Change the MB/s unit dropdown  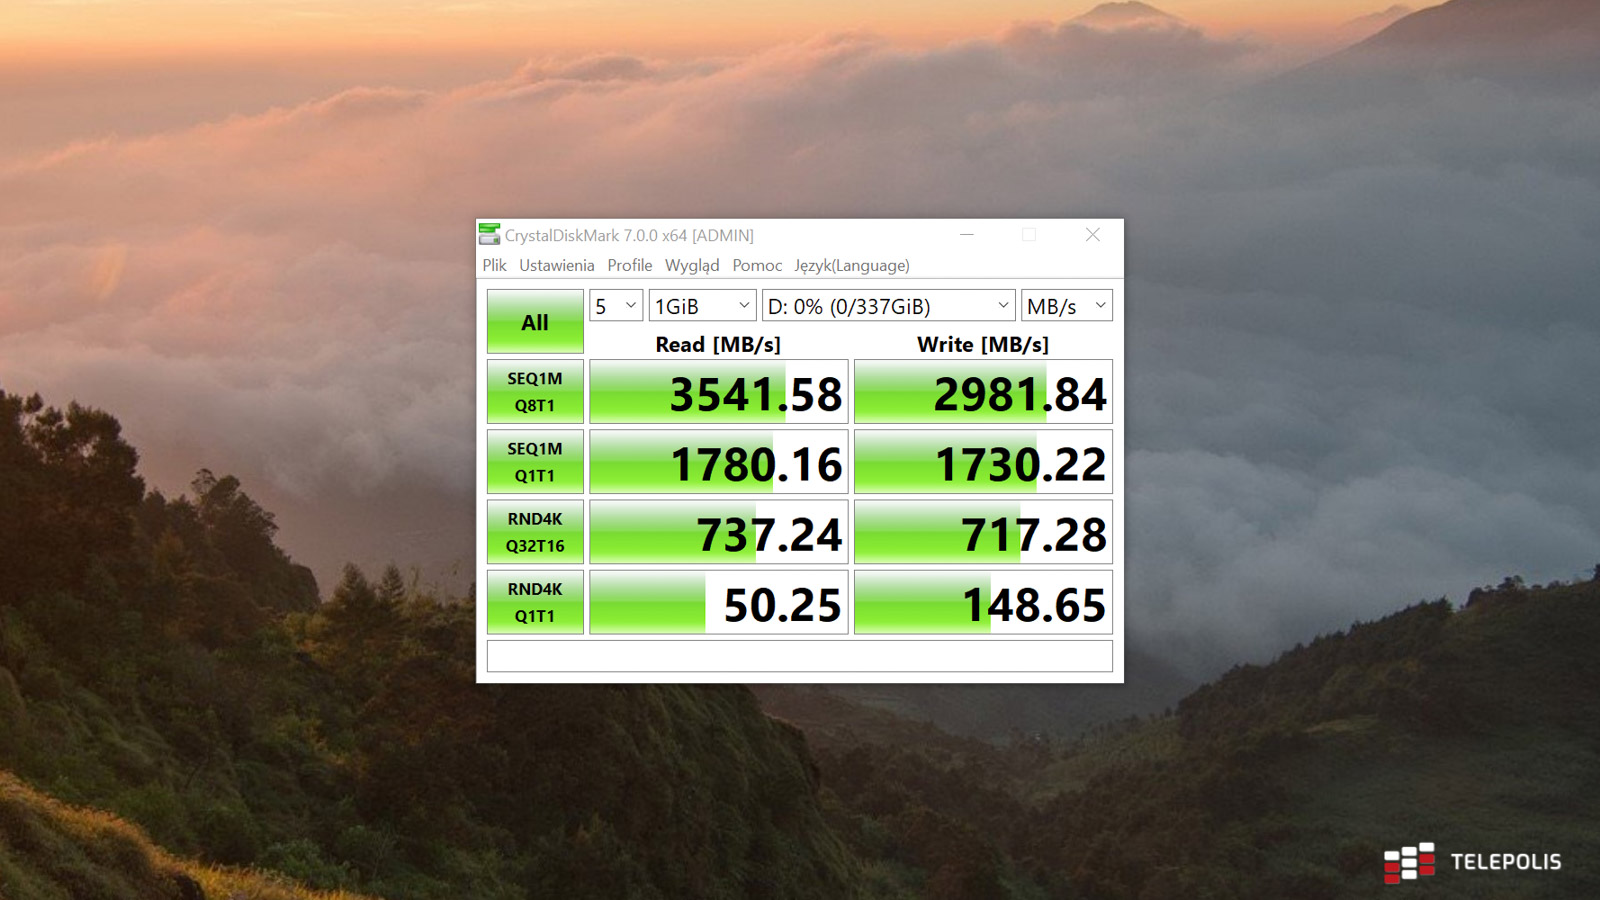1066,306
